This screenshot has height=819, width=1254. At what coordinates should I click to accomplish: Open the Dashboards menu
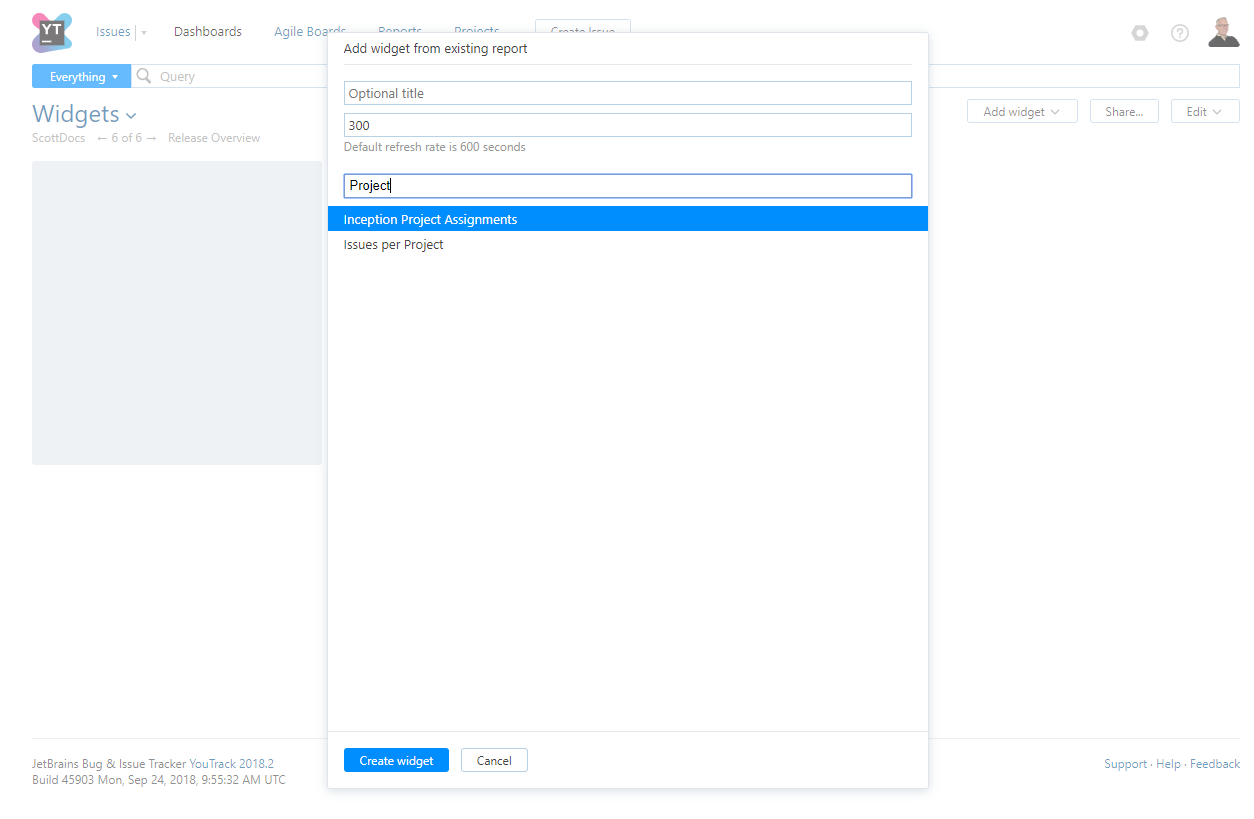tap(208, 32)
